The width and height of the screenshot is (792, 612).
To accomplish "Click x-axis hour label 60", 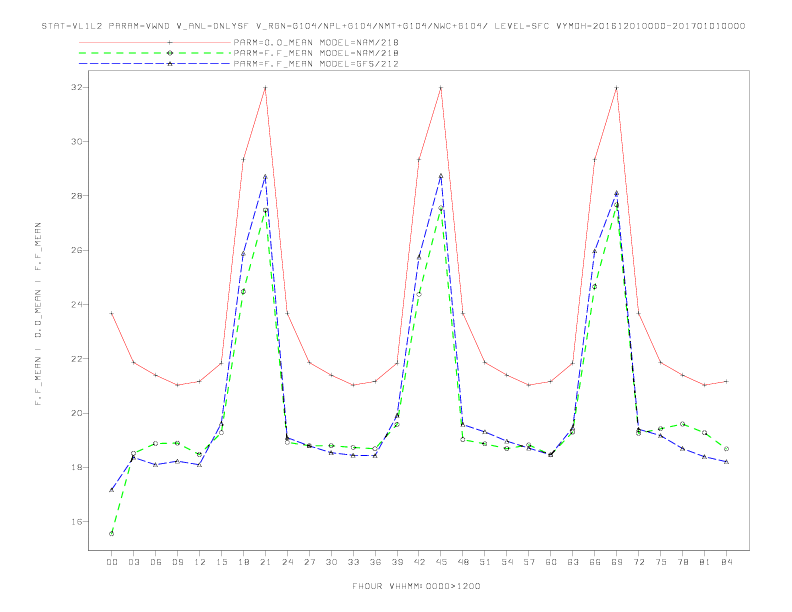I will click(x=551, y=562).
